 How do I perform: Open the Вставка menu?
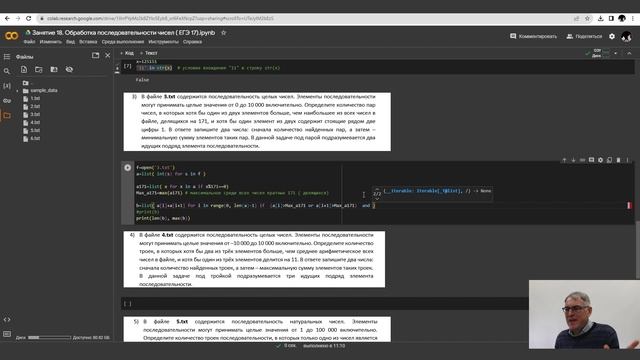88,42
